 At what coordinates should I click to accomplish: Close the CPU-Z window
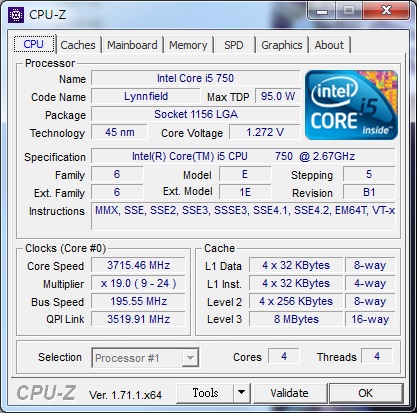pyautogui.click(x=386, y=11)
